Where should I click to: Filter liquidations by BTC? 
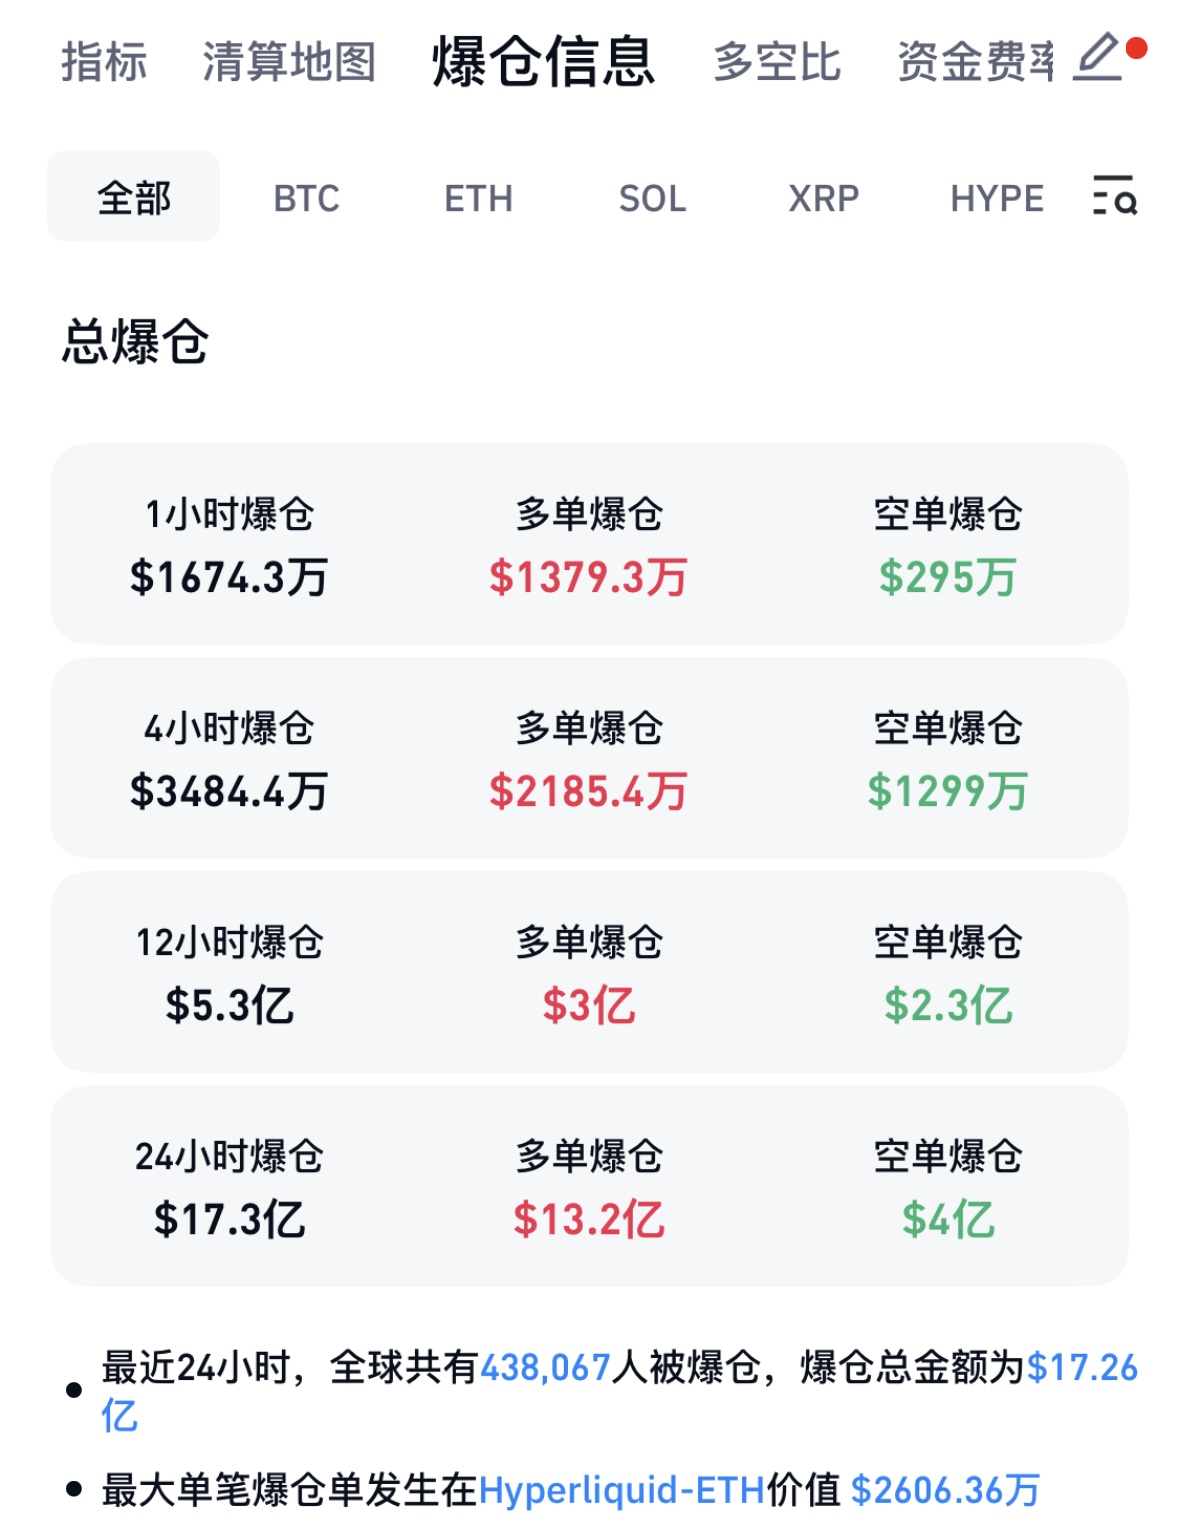pyautogui.click(x=306, y=199)
